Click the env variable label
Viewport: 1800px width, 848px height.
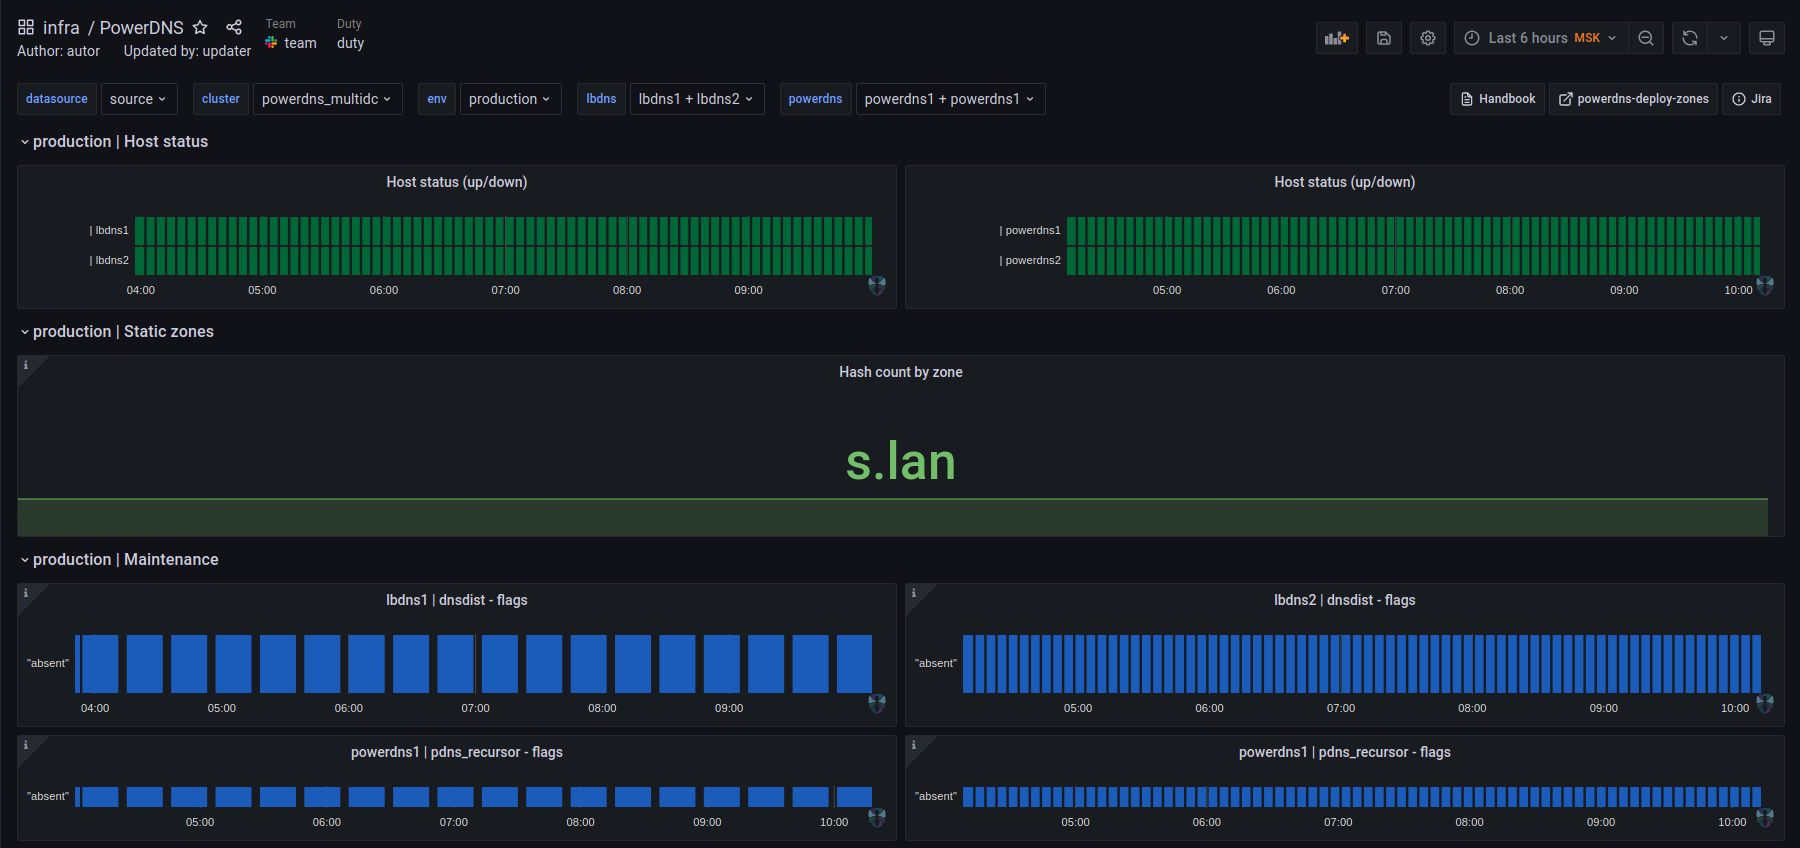[x=437, y=99]
